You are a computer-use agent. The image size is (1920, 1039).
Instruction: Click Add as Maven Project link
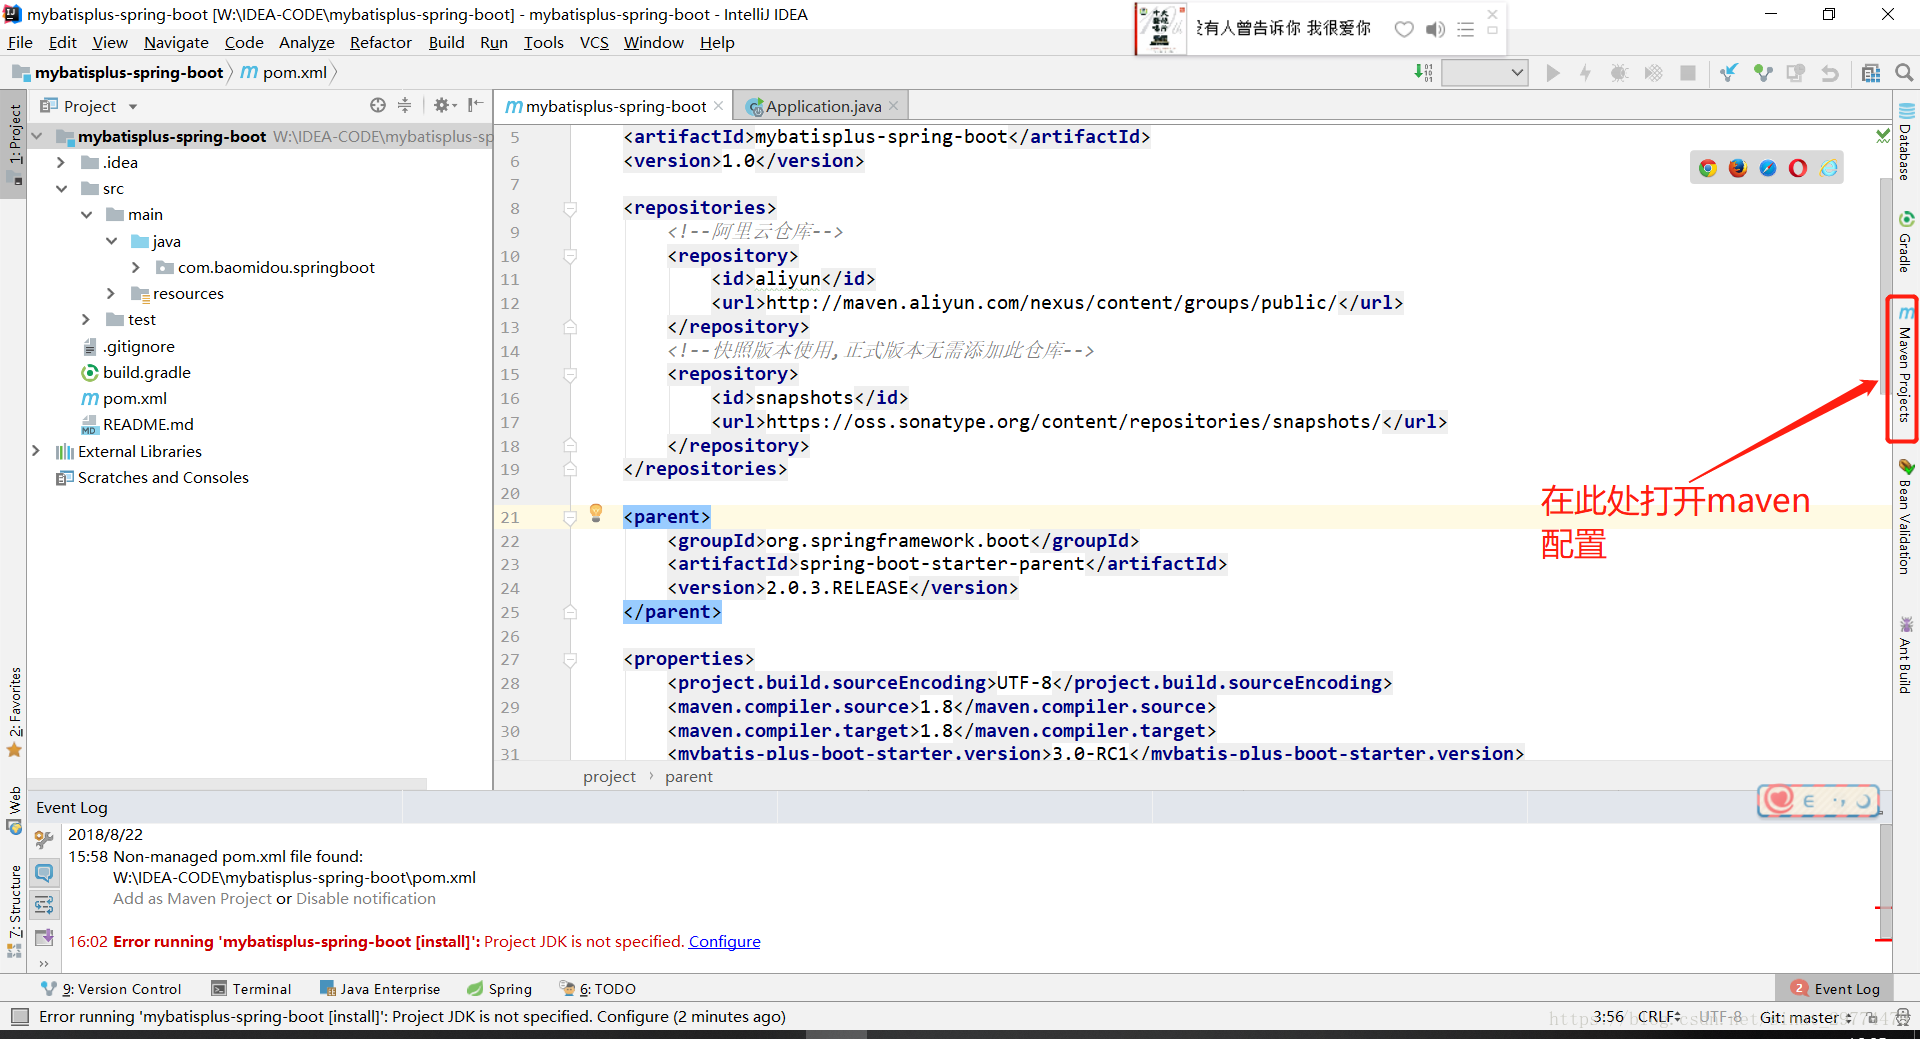(192, 898)
